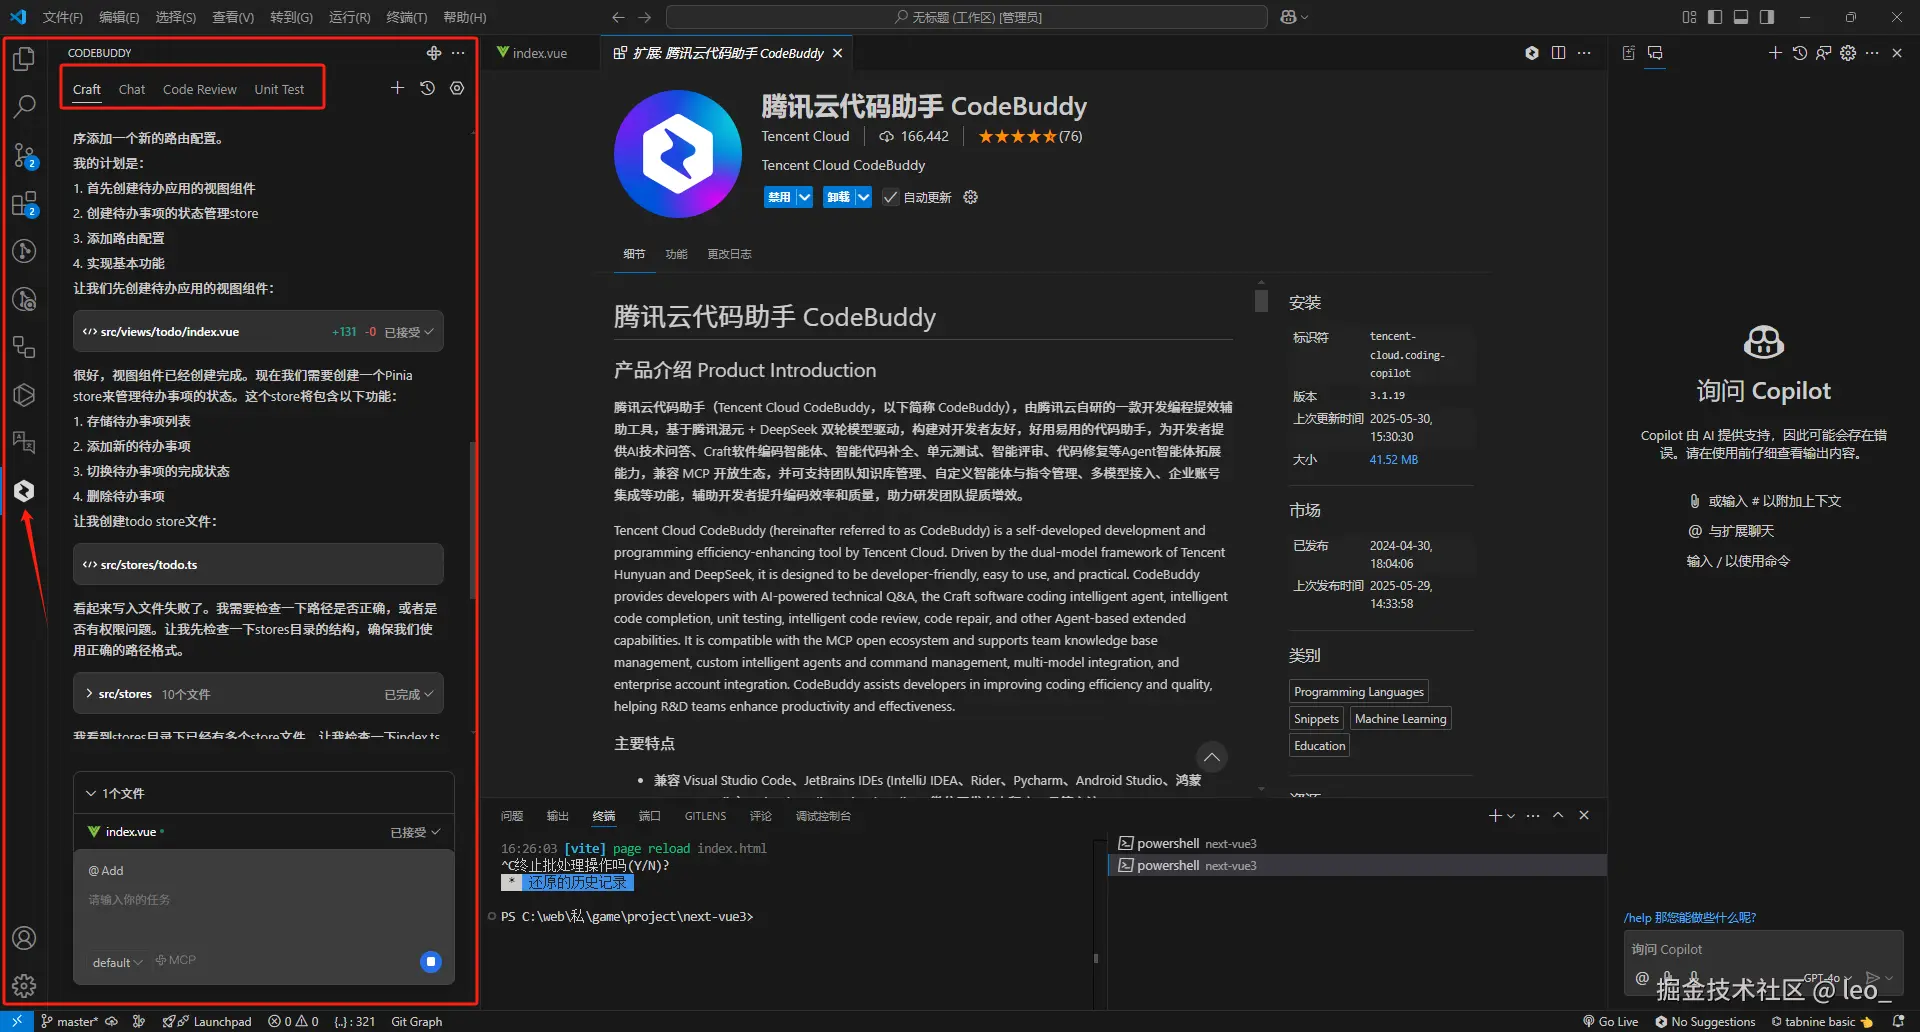Open CodeBuddy conversation history
Screen dimensions: 1920x1032
(427, 88)
